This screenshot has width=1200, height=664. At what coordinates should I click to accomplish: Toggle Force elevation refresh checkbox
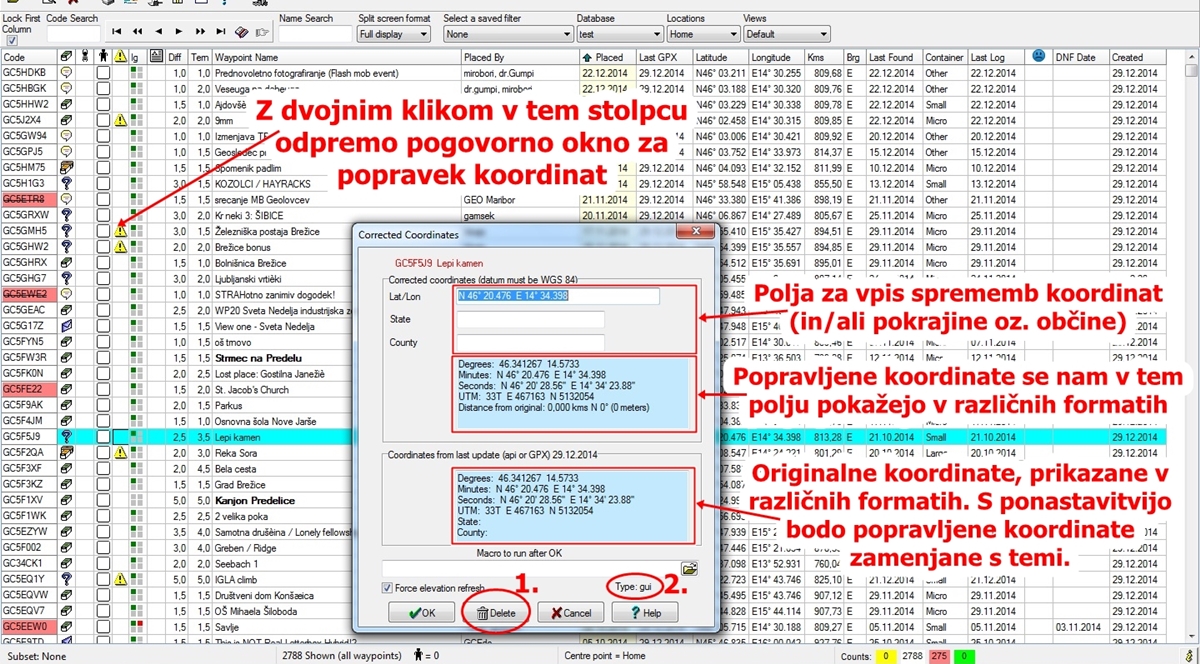pos(388,588)
